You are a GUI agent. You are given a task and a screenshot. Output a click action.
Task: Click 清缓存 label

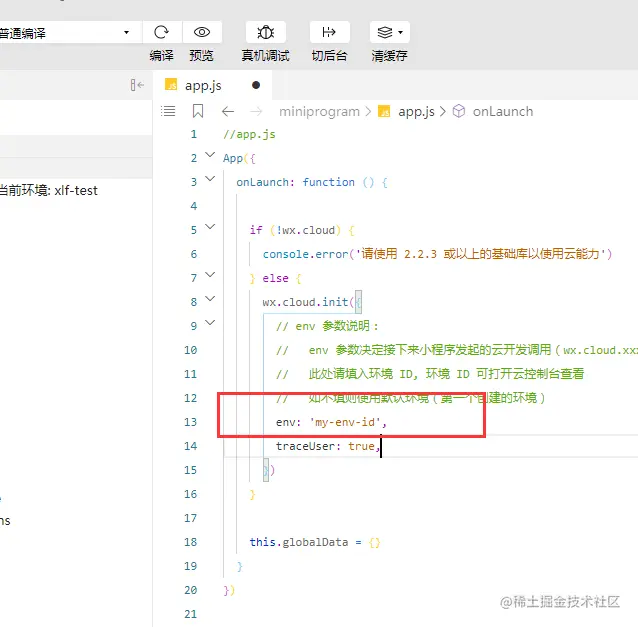[x=389, y=55]
